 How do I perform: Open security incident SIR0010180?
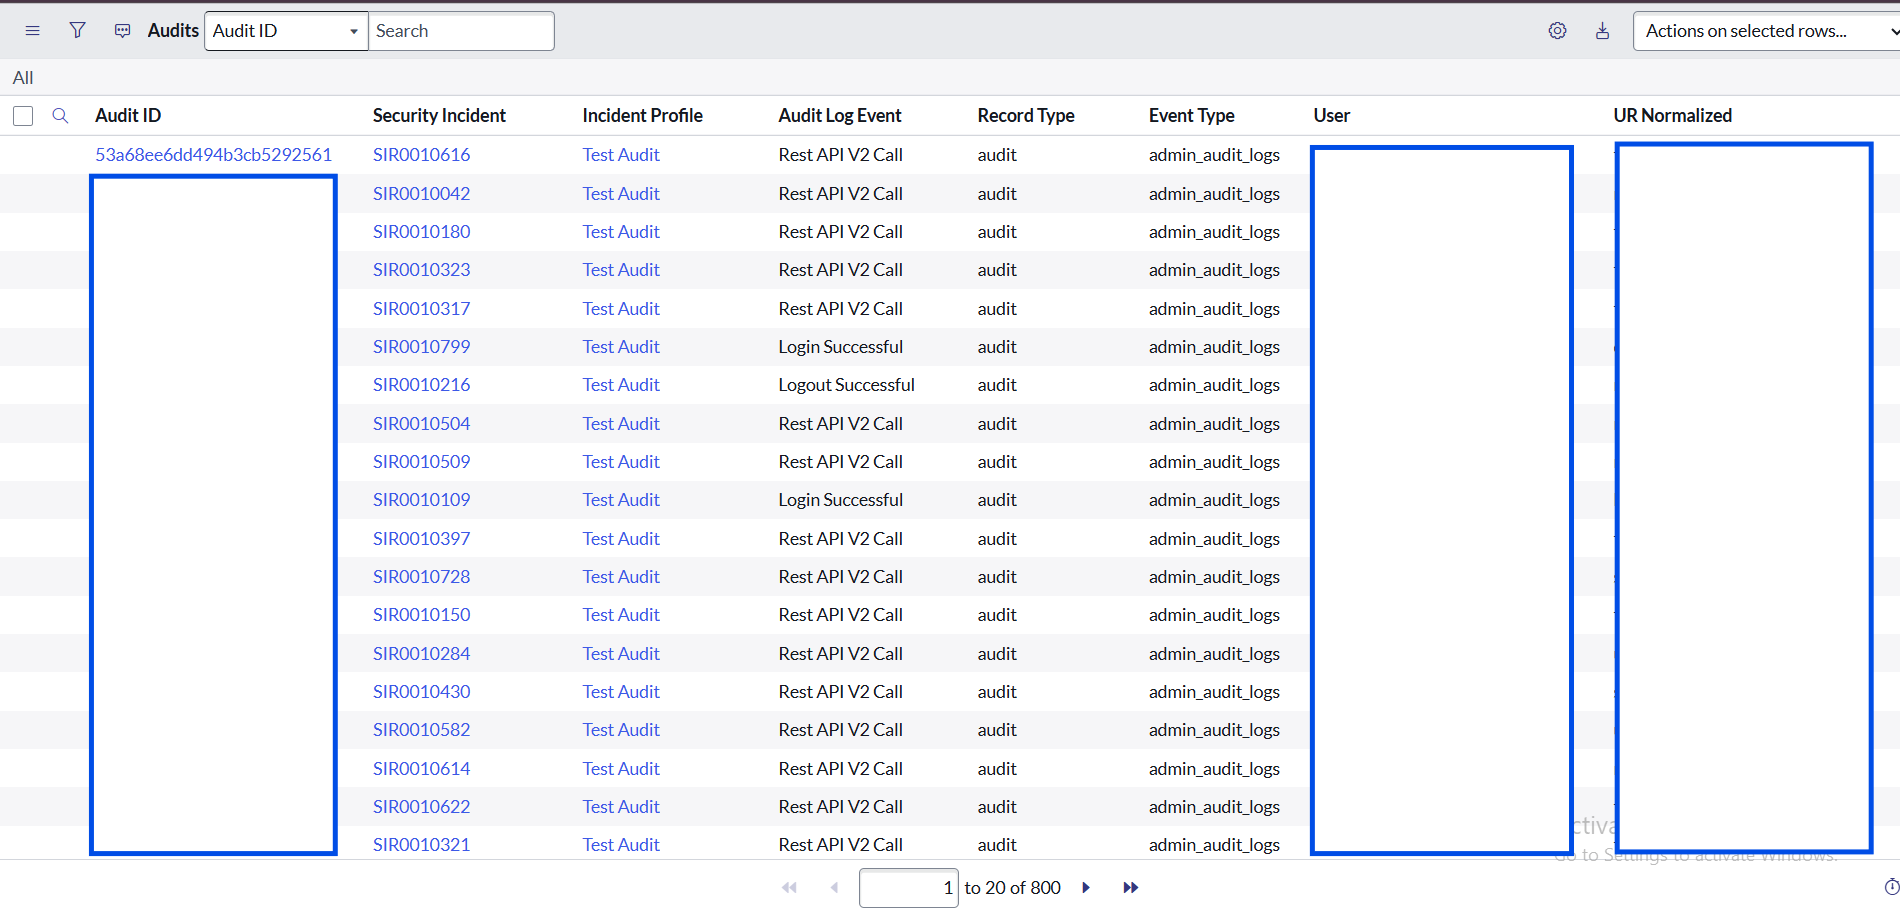click(421, 232)
